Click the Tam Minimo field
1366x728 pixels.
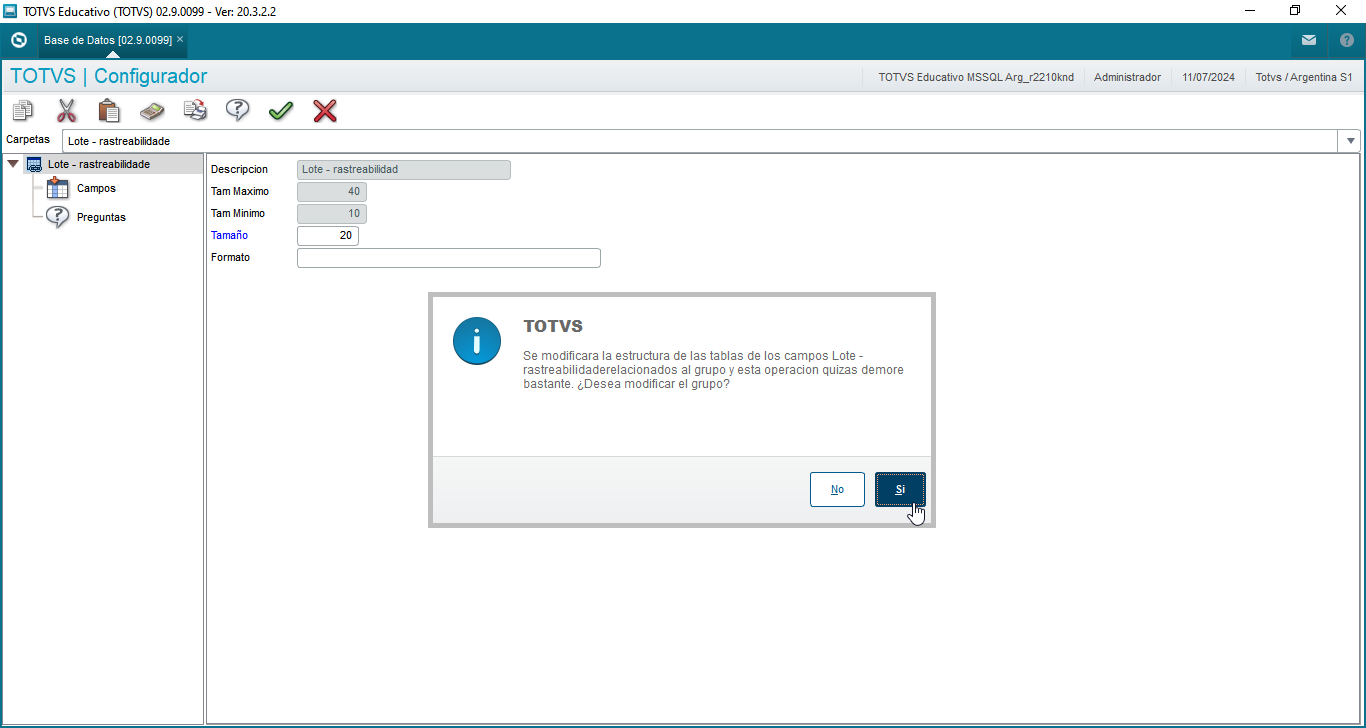tap(332, 214)
